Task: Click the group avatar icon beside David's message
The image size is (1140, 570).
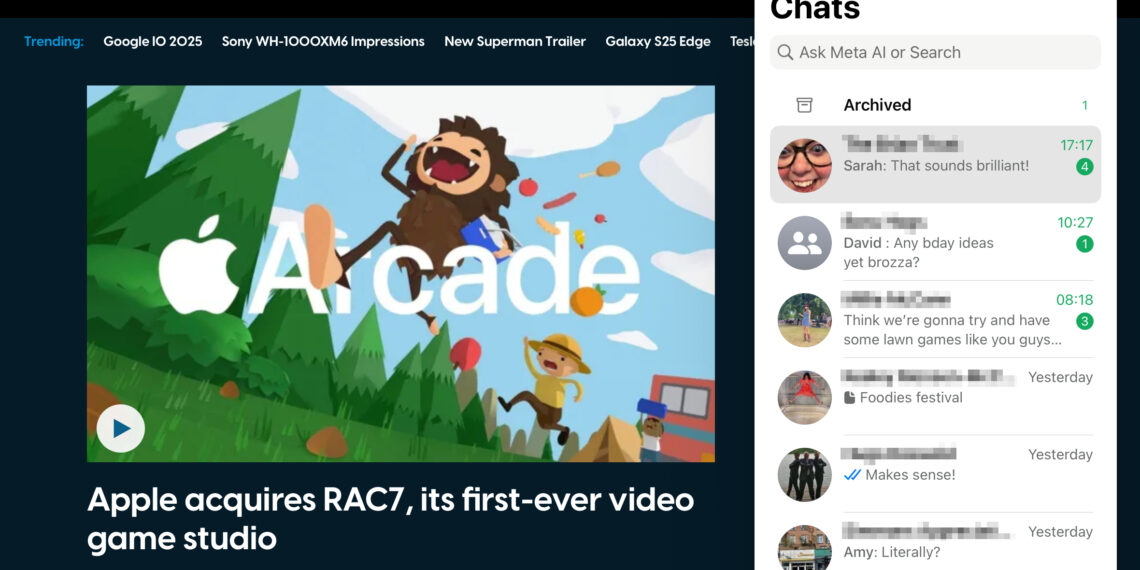Action: (x=804, y=243)
